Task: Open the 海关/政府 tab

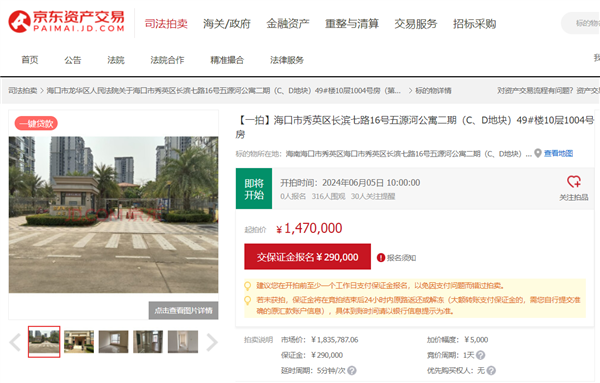Action: coord(227,24)
